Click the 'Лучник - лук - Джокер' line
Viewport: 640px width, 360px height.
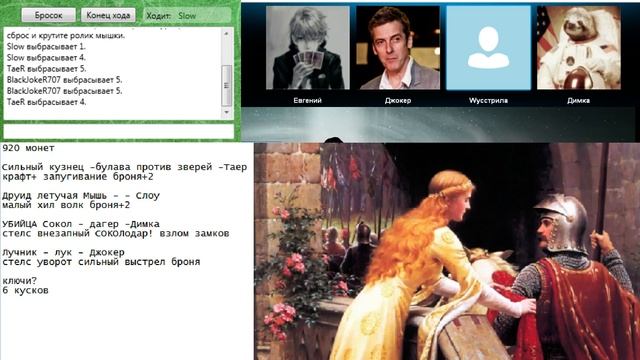coord(63,252)
